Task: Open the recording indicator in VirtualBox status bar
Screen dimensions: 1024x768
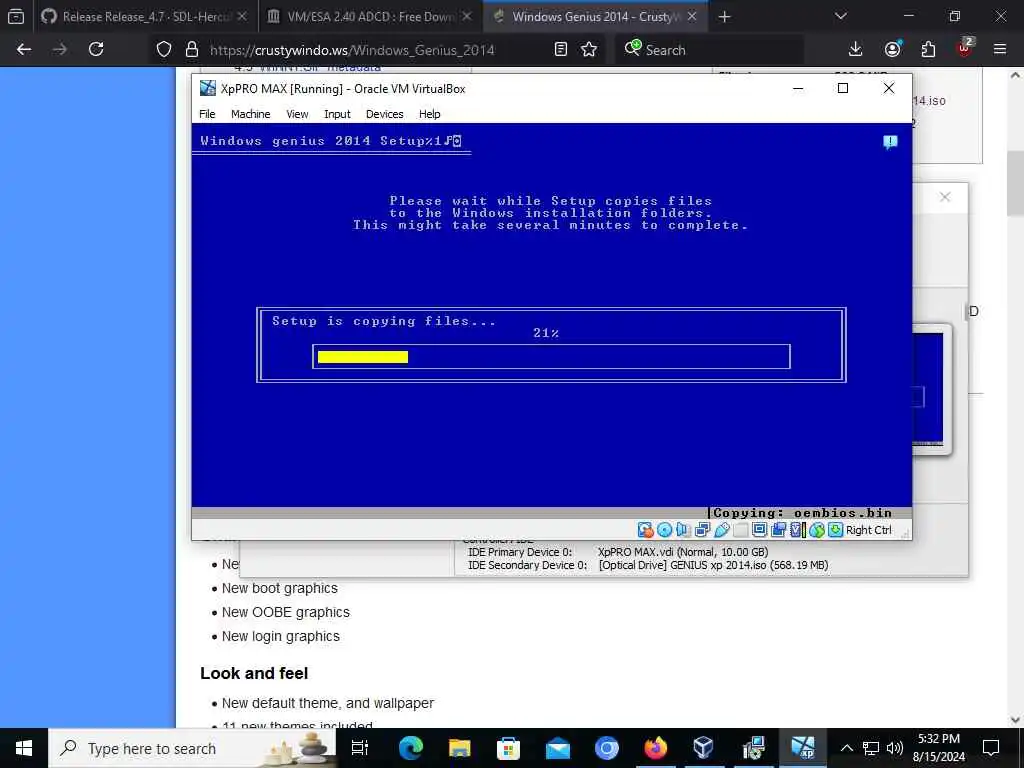Action: (778, 530)
